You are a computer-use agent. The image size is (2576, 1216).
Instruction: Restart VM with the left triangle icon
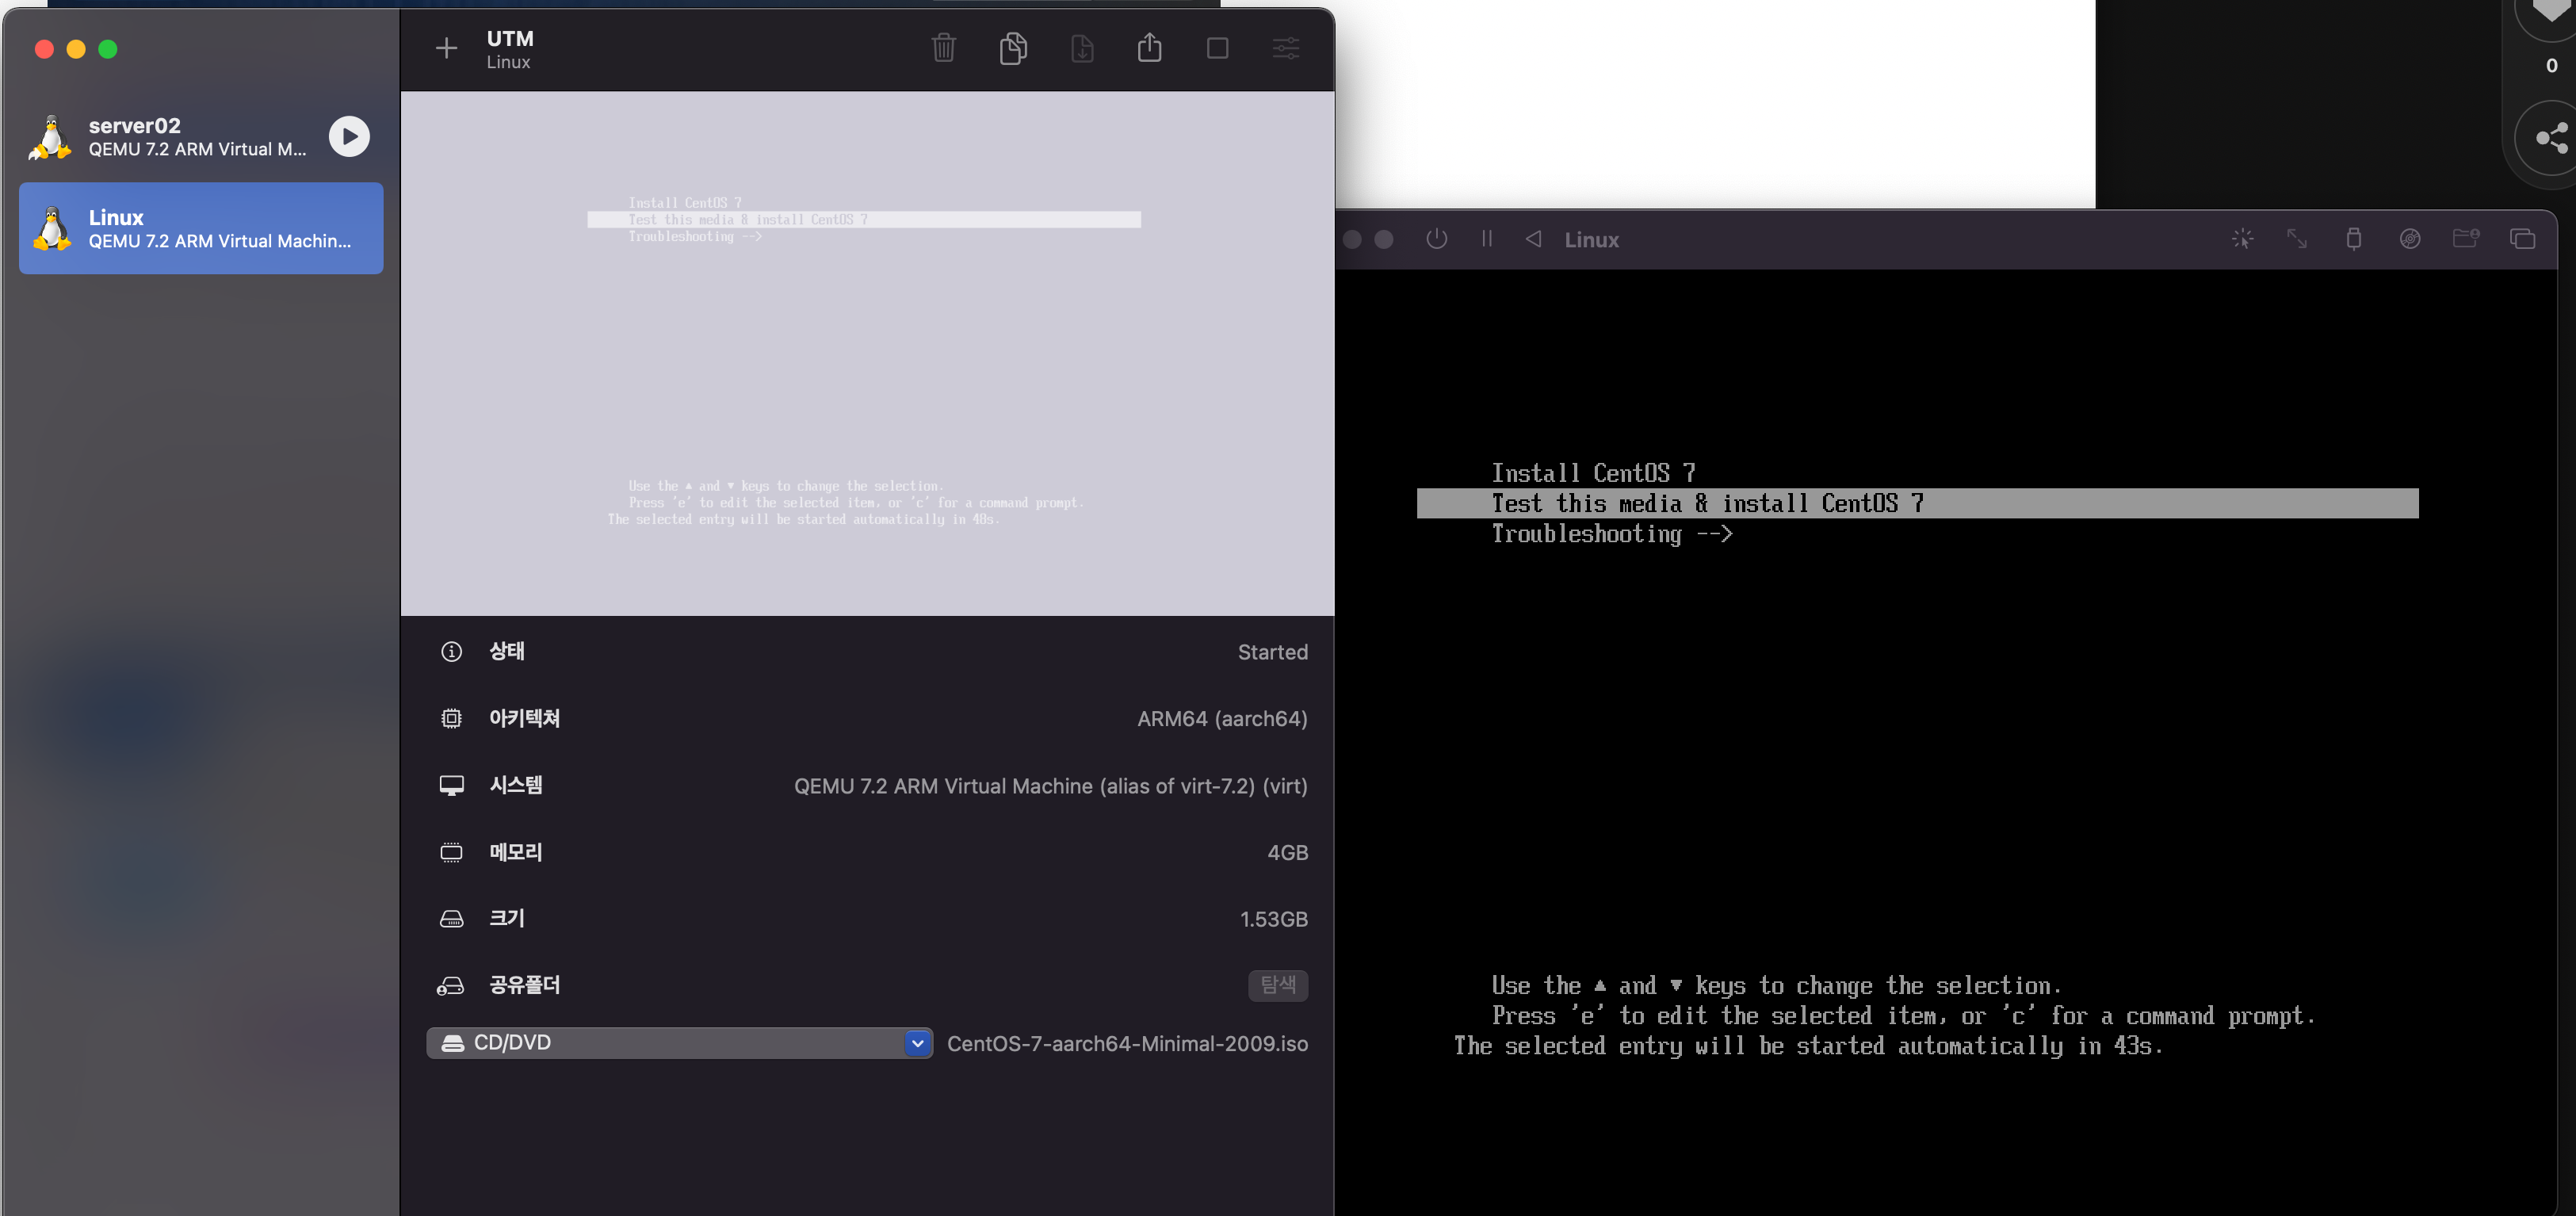click(x=1533, y=239)
